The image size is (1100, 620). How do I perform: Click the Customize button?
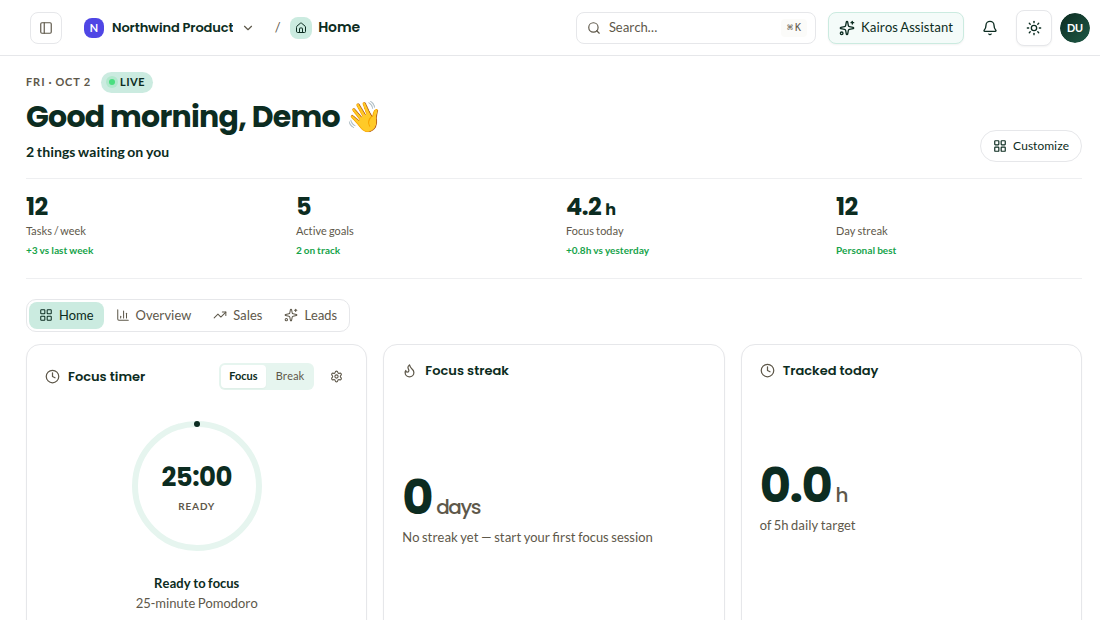1031,146
